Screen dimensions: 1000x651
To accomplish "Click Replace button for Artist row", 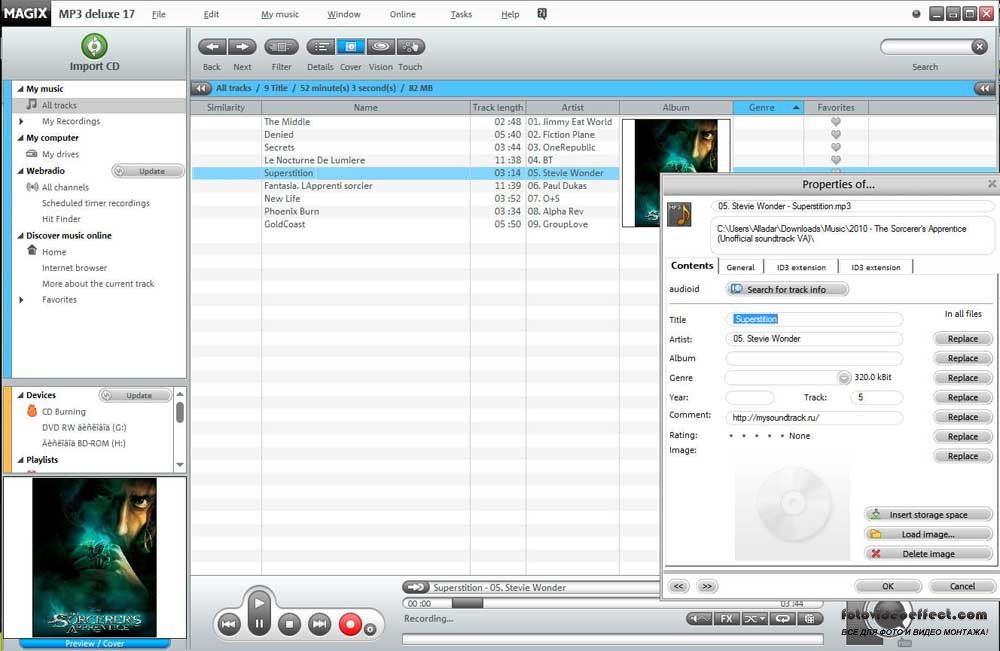I will [962, 339].
